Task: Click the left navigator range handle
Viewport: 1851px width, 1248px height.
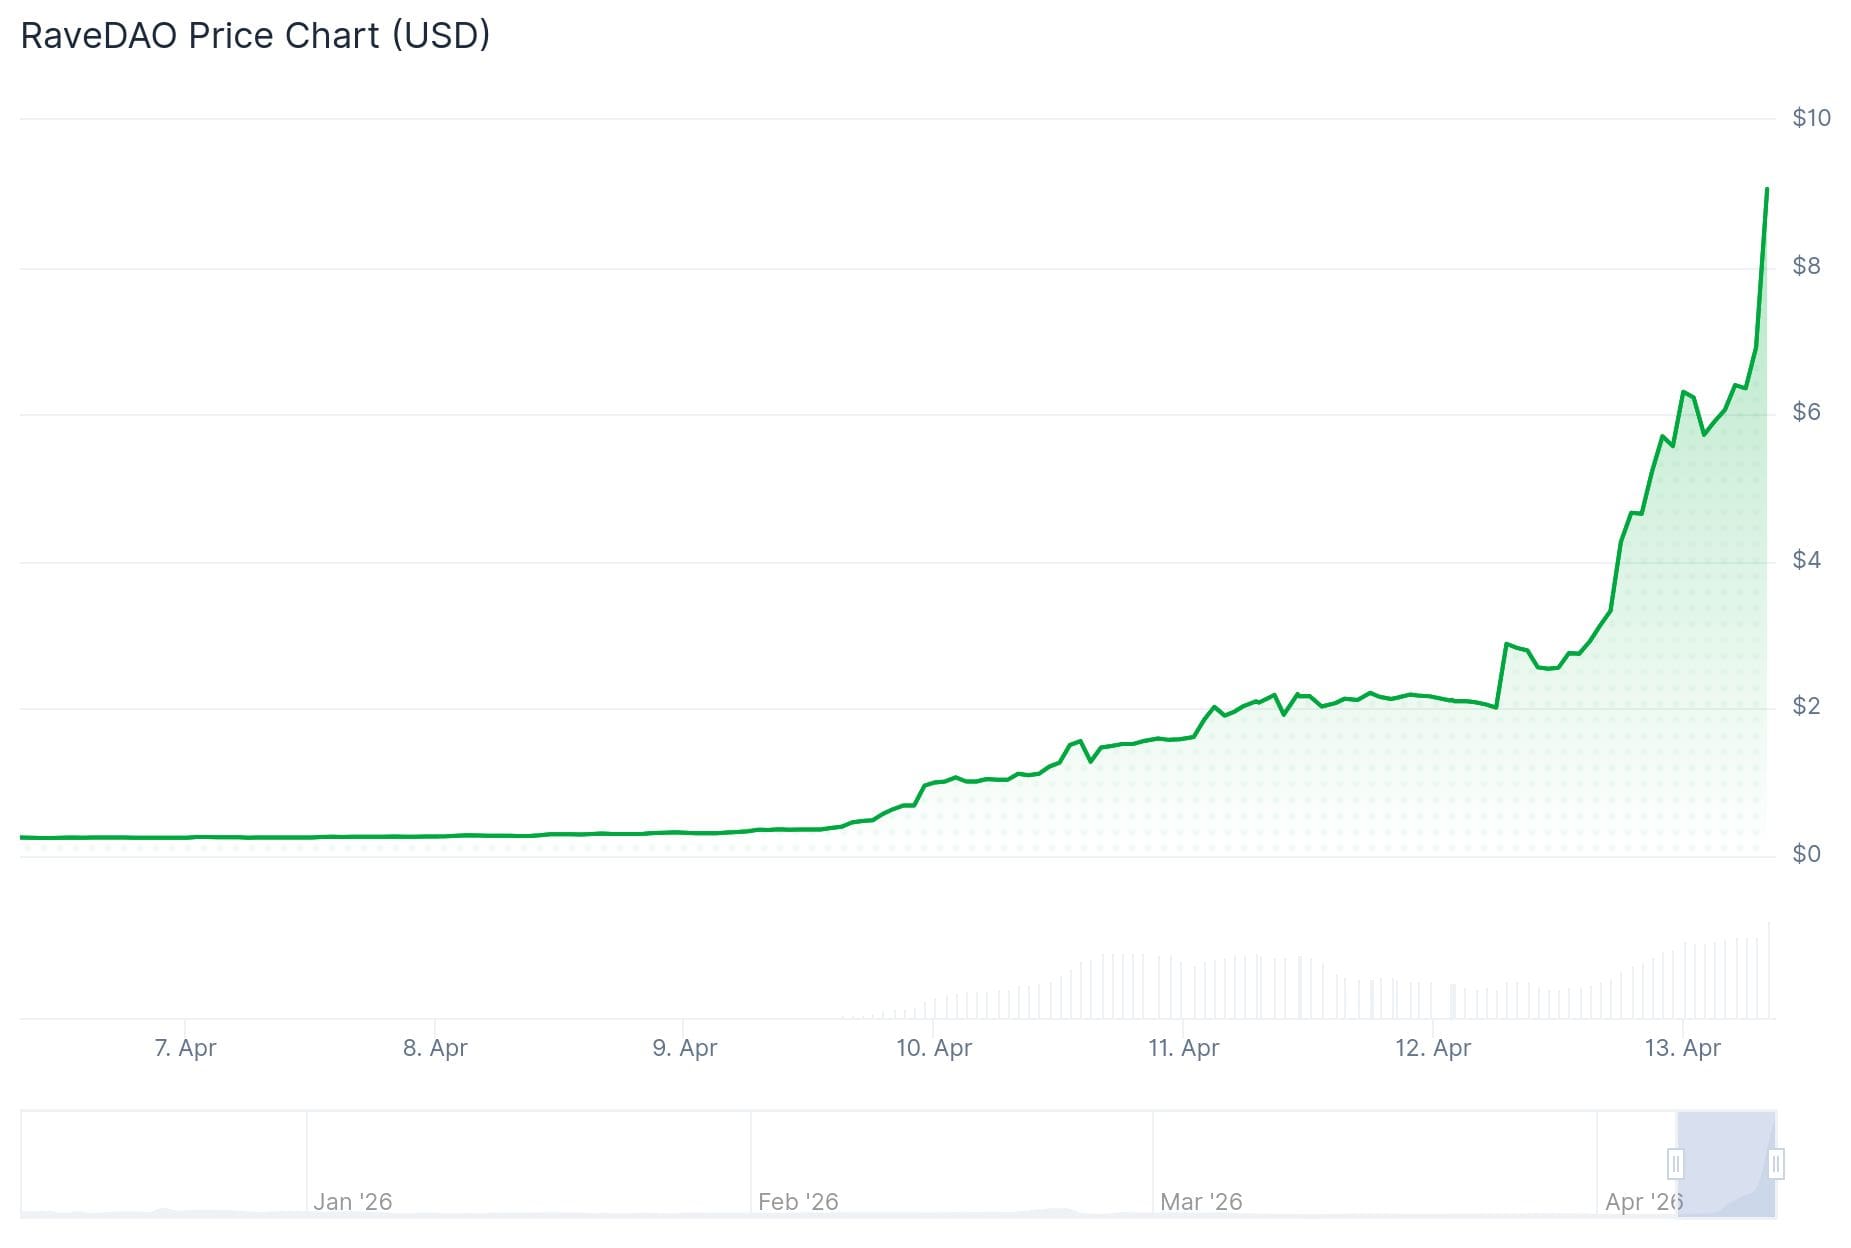Action: [x=1676, y=1164]
